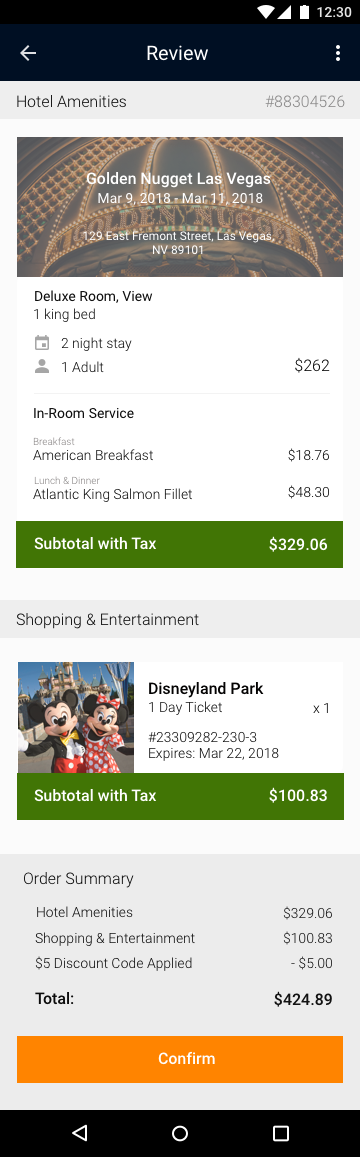Select the Hotel Amenities subtotal $329.06 bar

point(180,545)
